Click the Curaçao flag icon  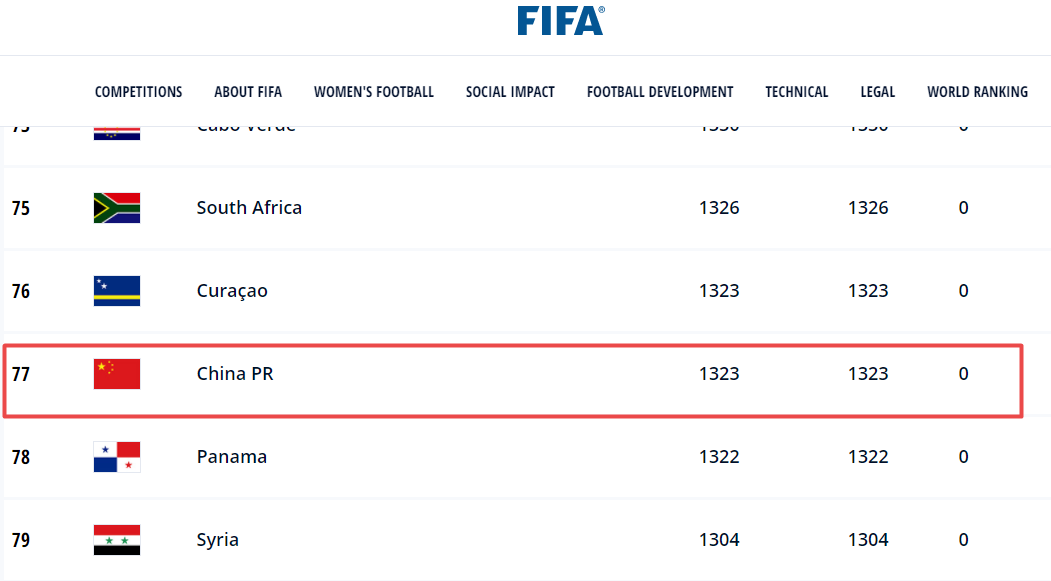[x=117, y=291]
